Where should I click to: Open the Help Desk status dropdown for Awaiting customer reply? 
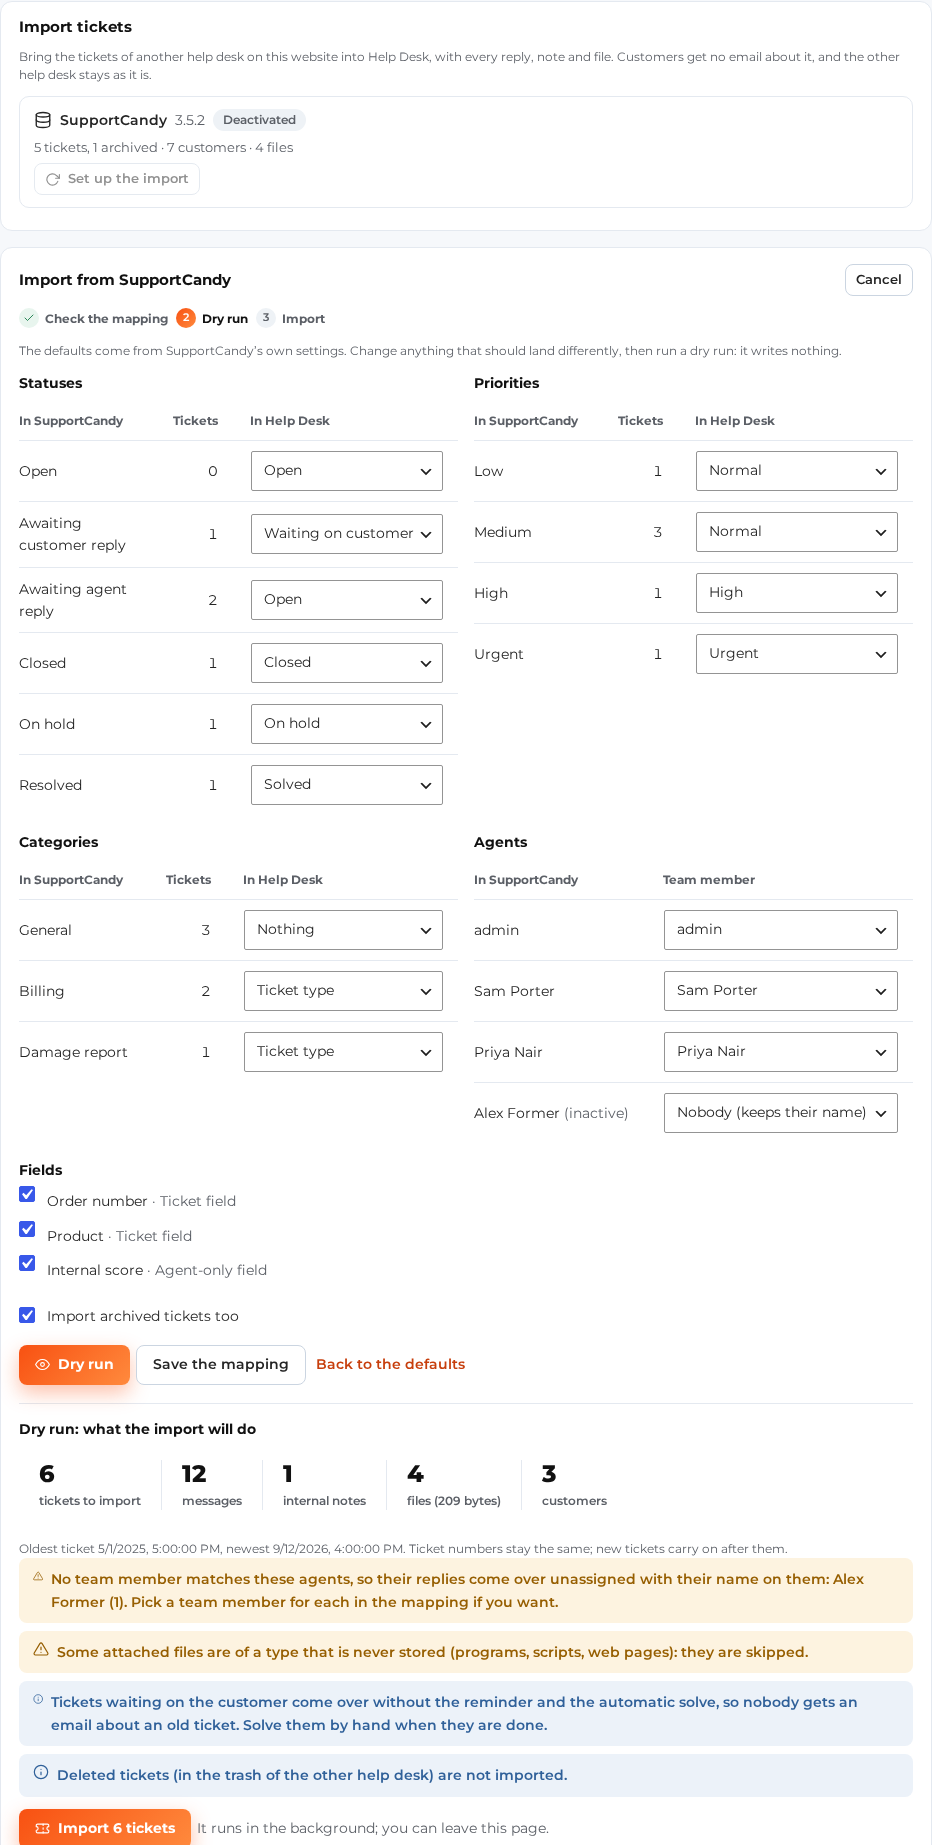pos(346,534)
